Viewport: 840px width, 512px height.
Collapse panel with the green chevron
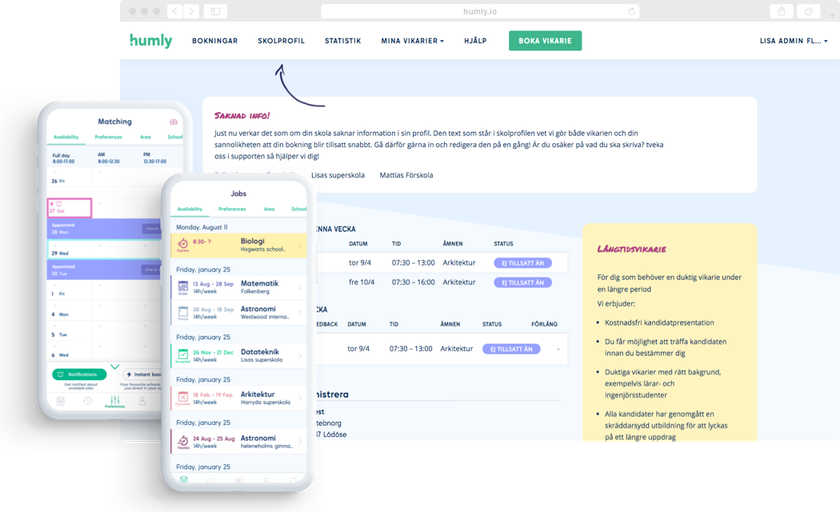tap(115, 367)
